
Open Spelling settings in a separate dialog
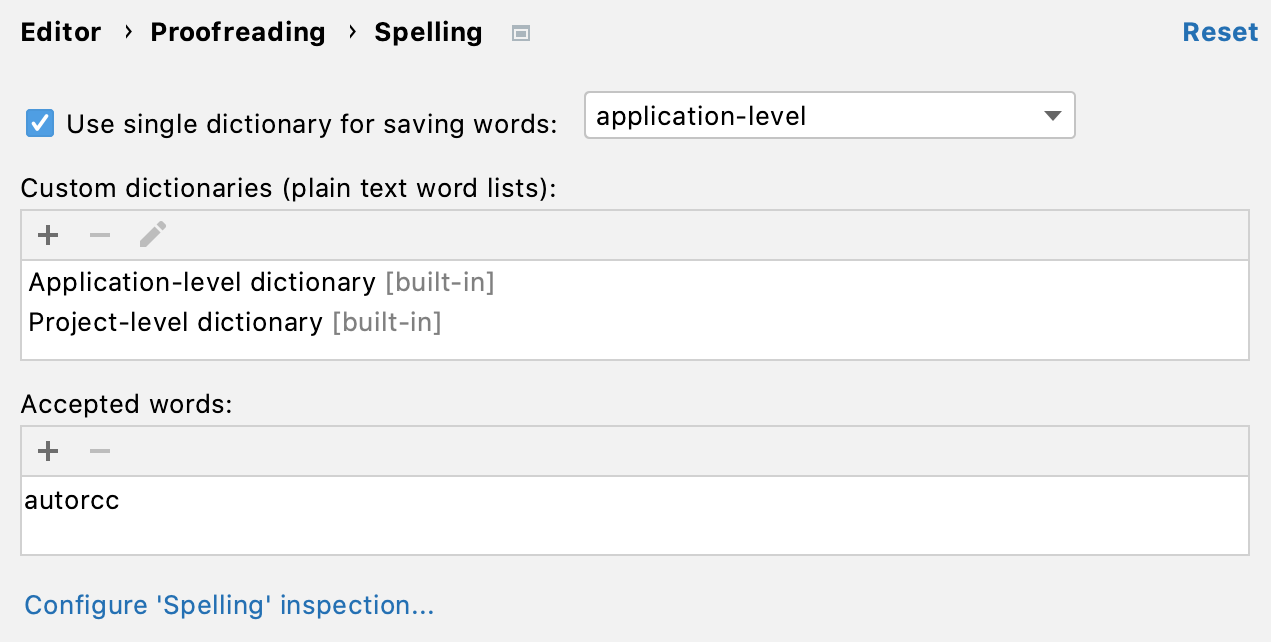[520, 32]
